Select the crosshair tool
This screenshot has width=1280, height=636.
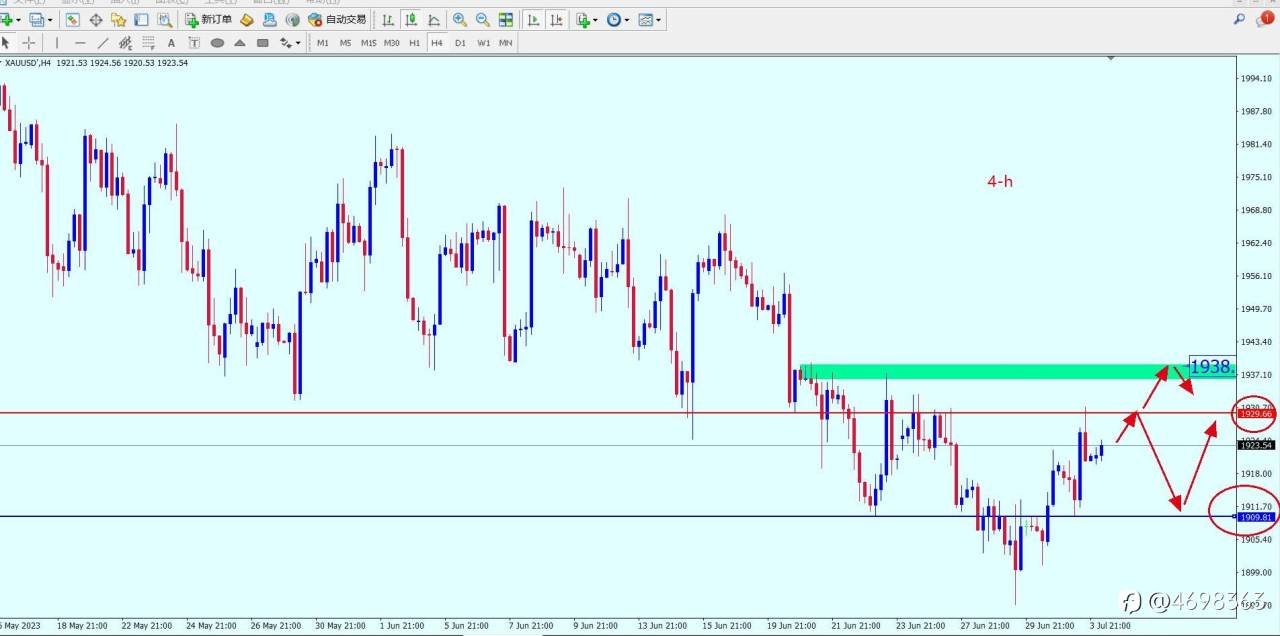coord(29,43)
